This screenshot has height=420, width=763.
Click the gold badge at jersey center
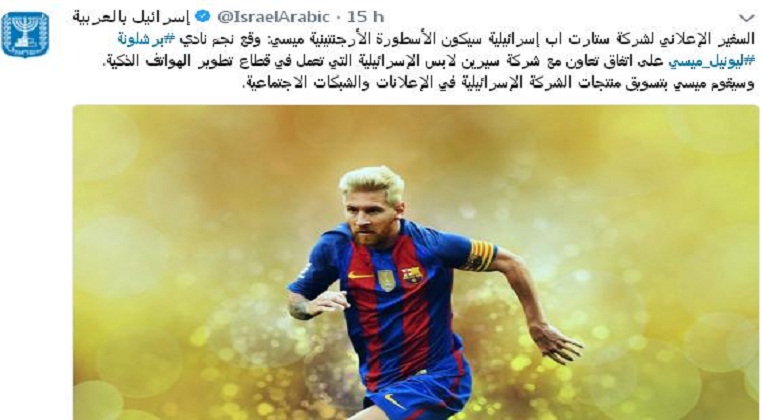[x=386, y=281]
